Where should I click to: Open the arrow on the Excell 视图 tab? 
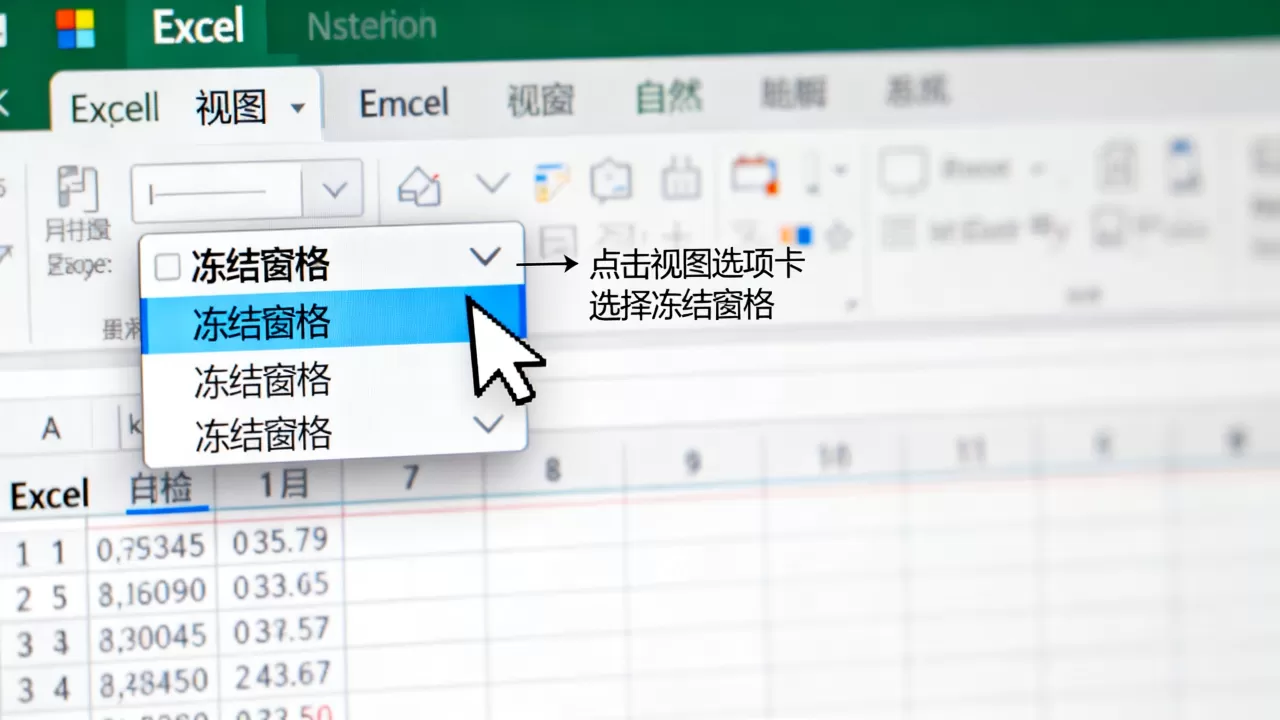297,107
